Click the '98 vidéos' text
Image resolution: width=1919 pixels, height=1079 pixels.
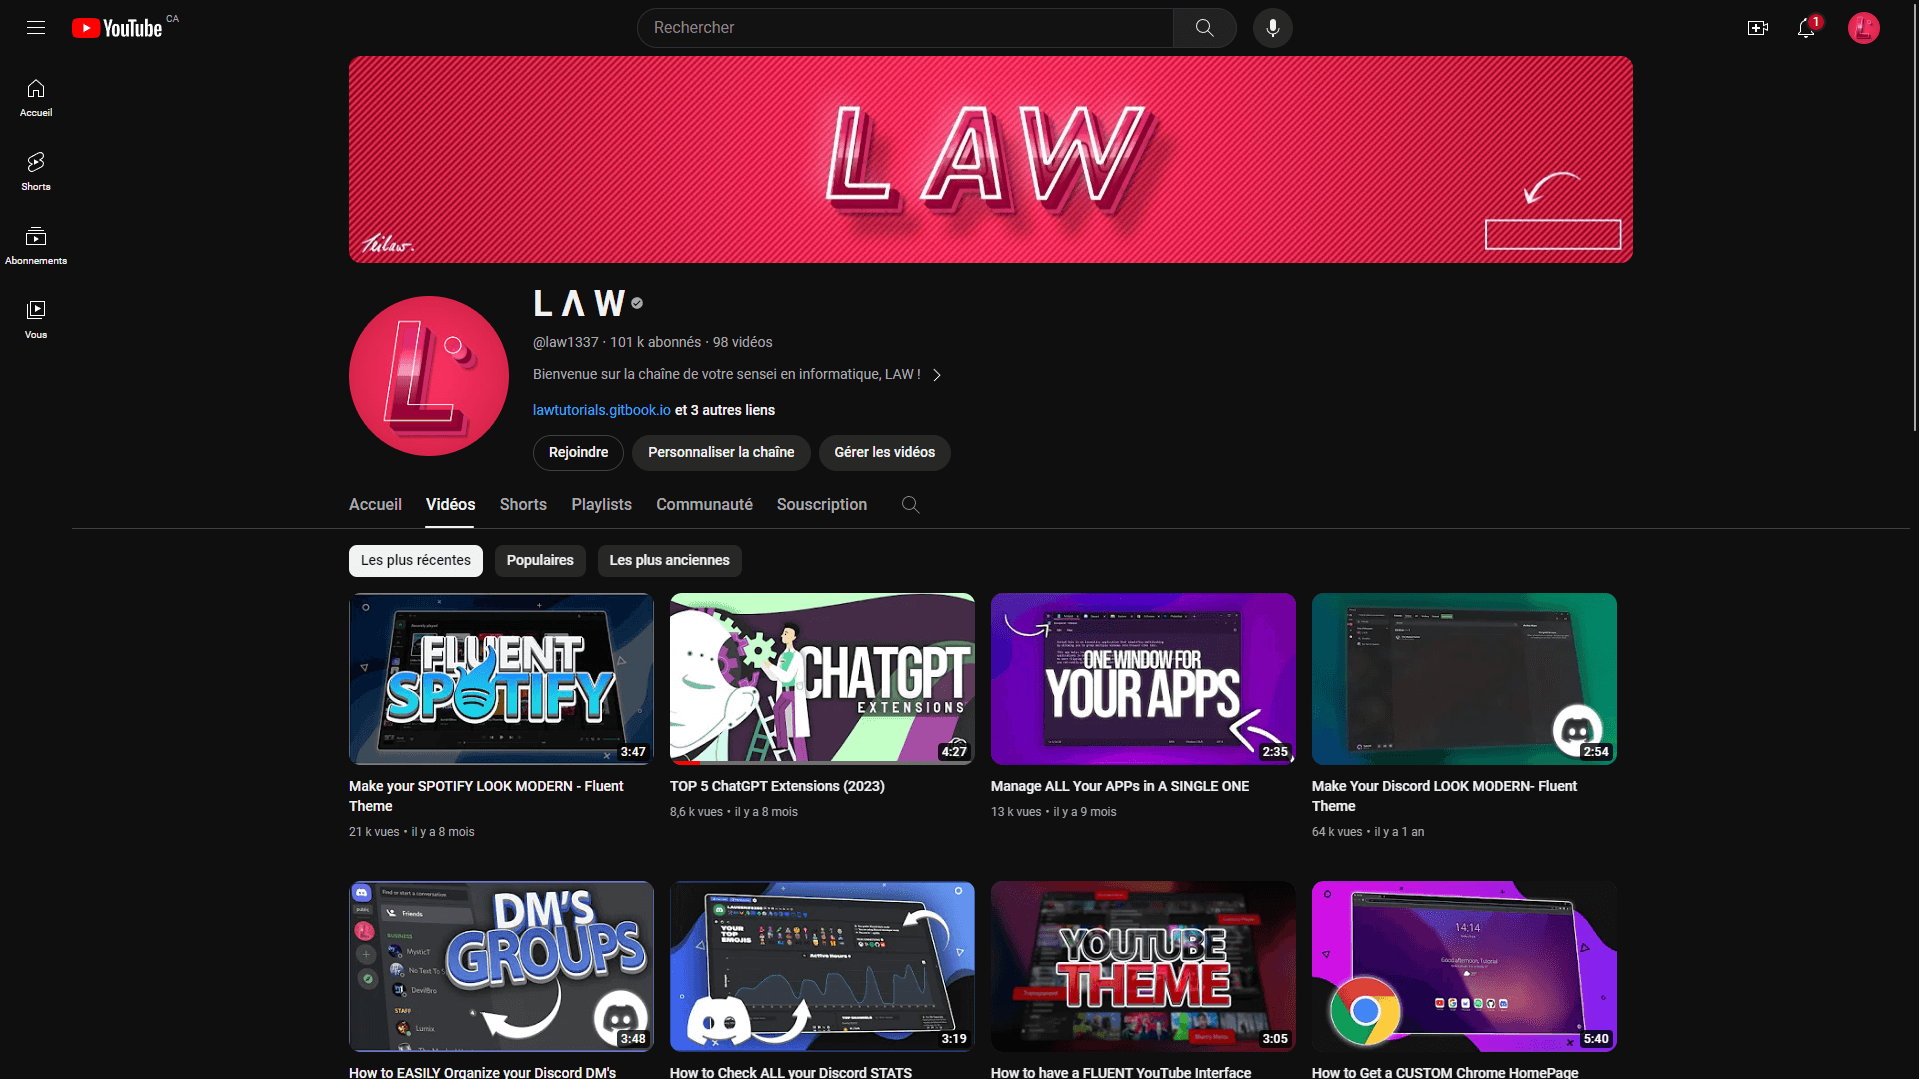coord(742,342)
